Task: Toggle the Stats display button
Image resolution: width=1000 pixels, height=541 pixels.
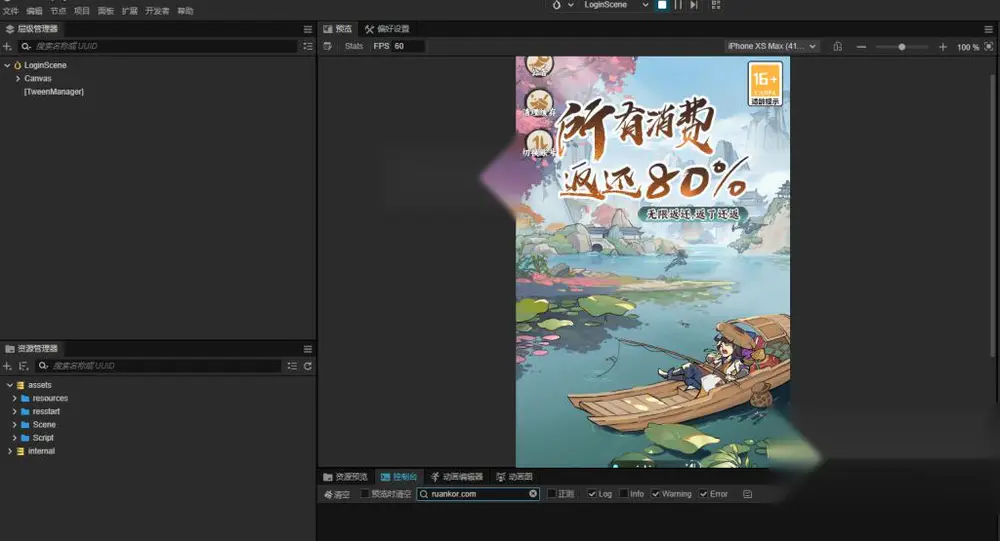Action: click(x=354, y=47)
